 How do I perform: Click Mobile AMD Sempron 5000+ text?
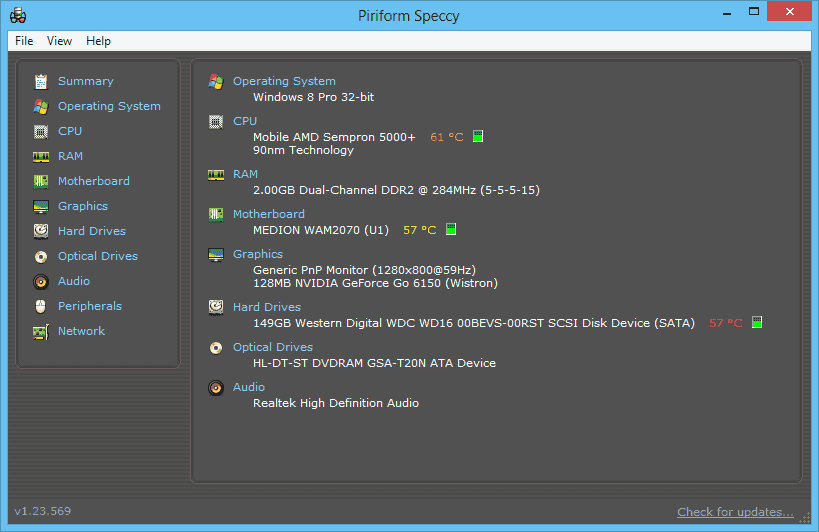click(x=334, y=137)
